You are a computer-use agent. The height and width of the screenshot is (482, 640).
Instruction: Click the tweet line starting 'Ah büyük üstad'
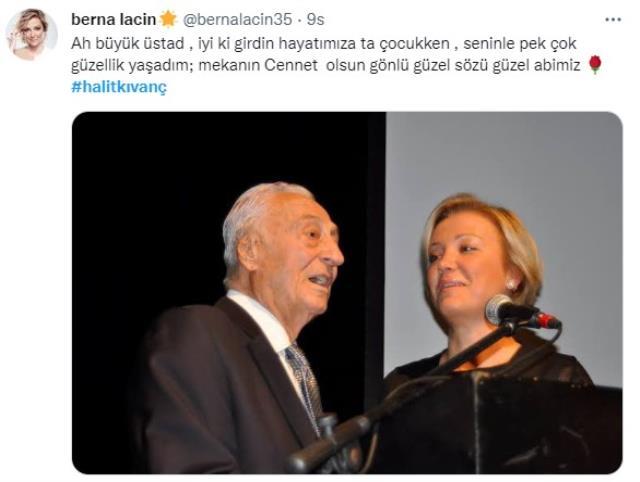tap(324, 43)
